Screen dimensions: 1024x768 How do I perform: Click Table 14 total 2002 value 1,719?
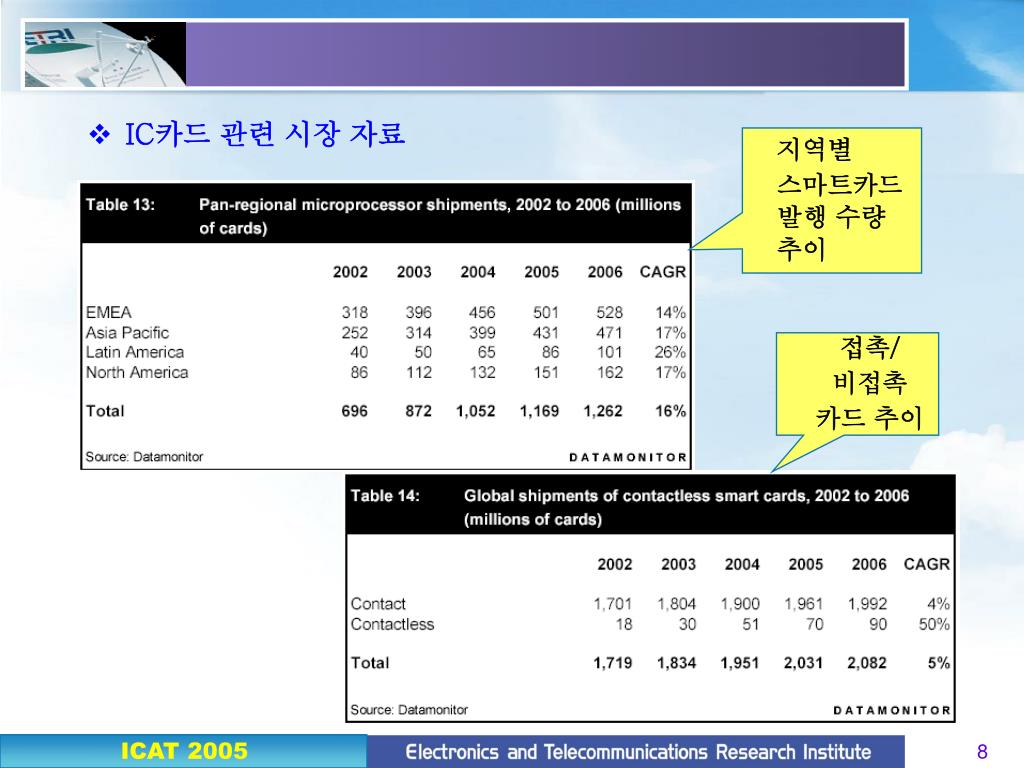[x=613, y=663]
